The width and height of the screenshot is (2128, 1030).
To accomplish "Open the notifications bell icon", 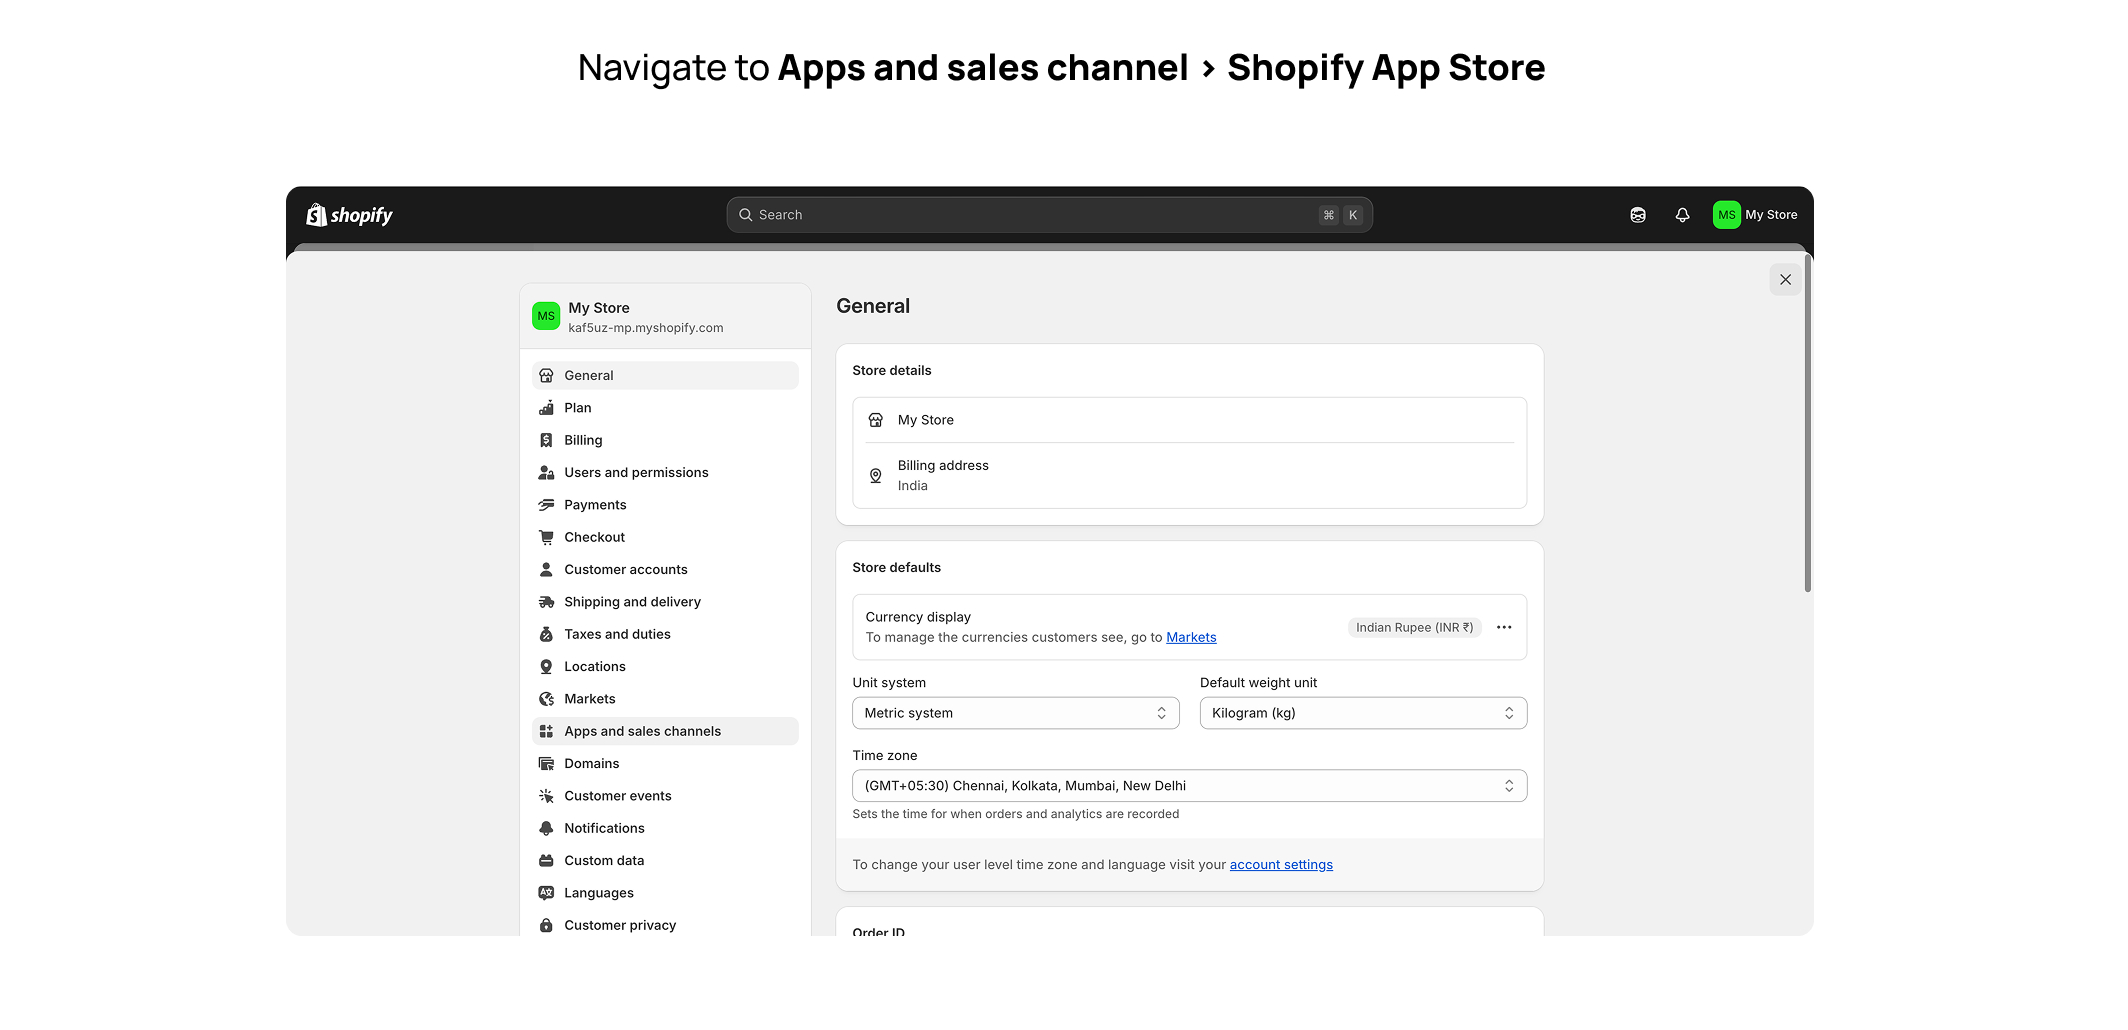I will (x=1682, y=215).
